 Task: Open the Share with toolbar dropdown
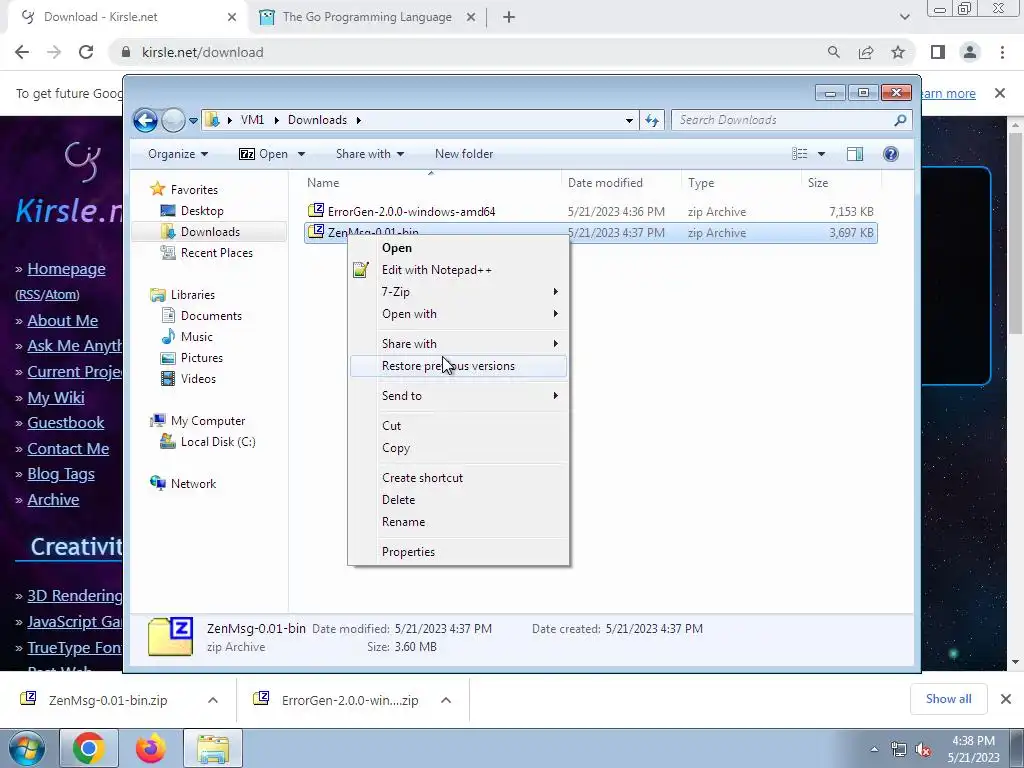(370, 154)
